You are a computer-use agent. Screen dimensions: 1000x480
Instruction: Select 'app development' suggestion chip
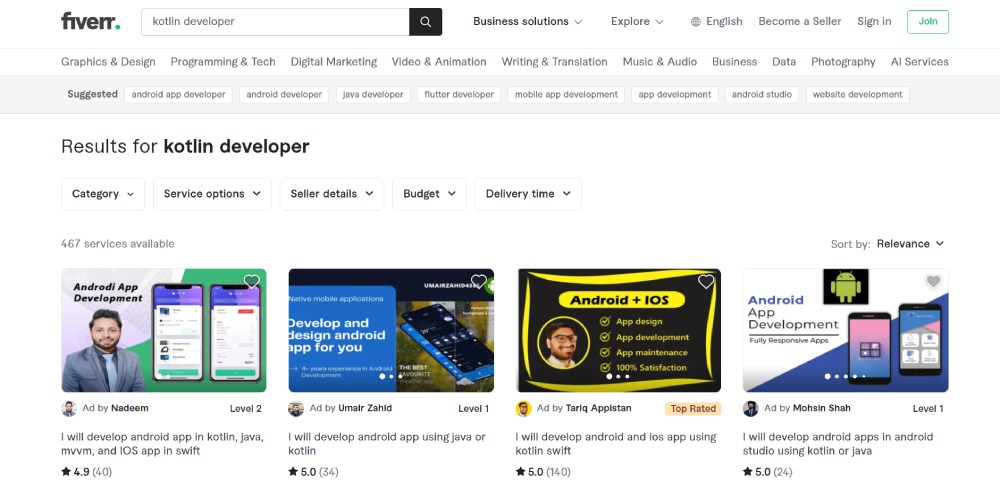tap(675, 94)
